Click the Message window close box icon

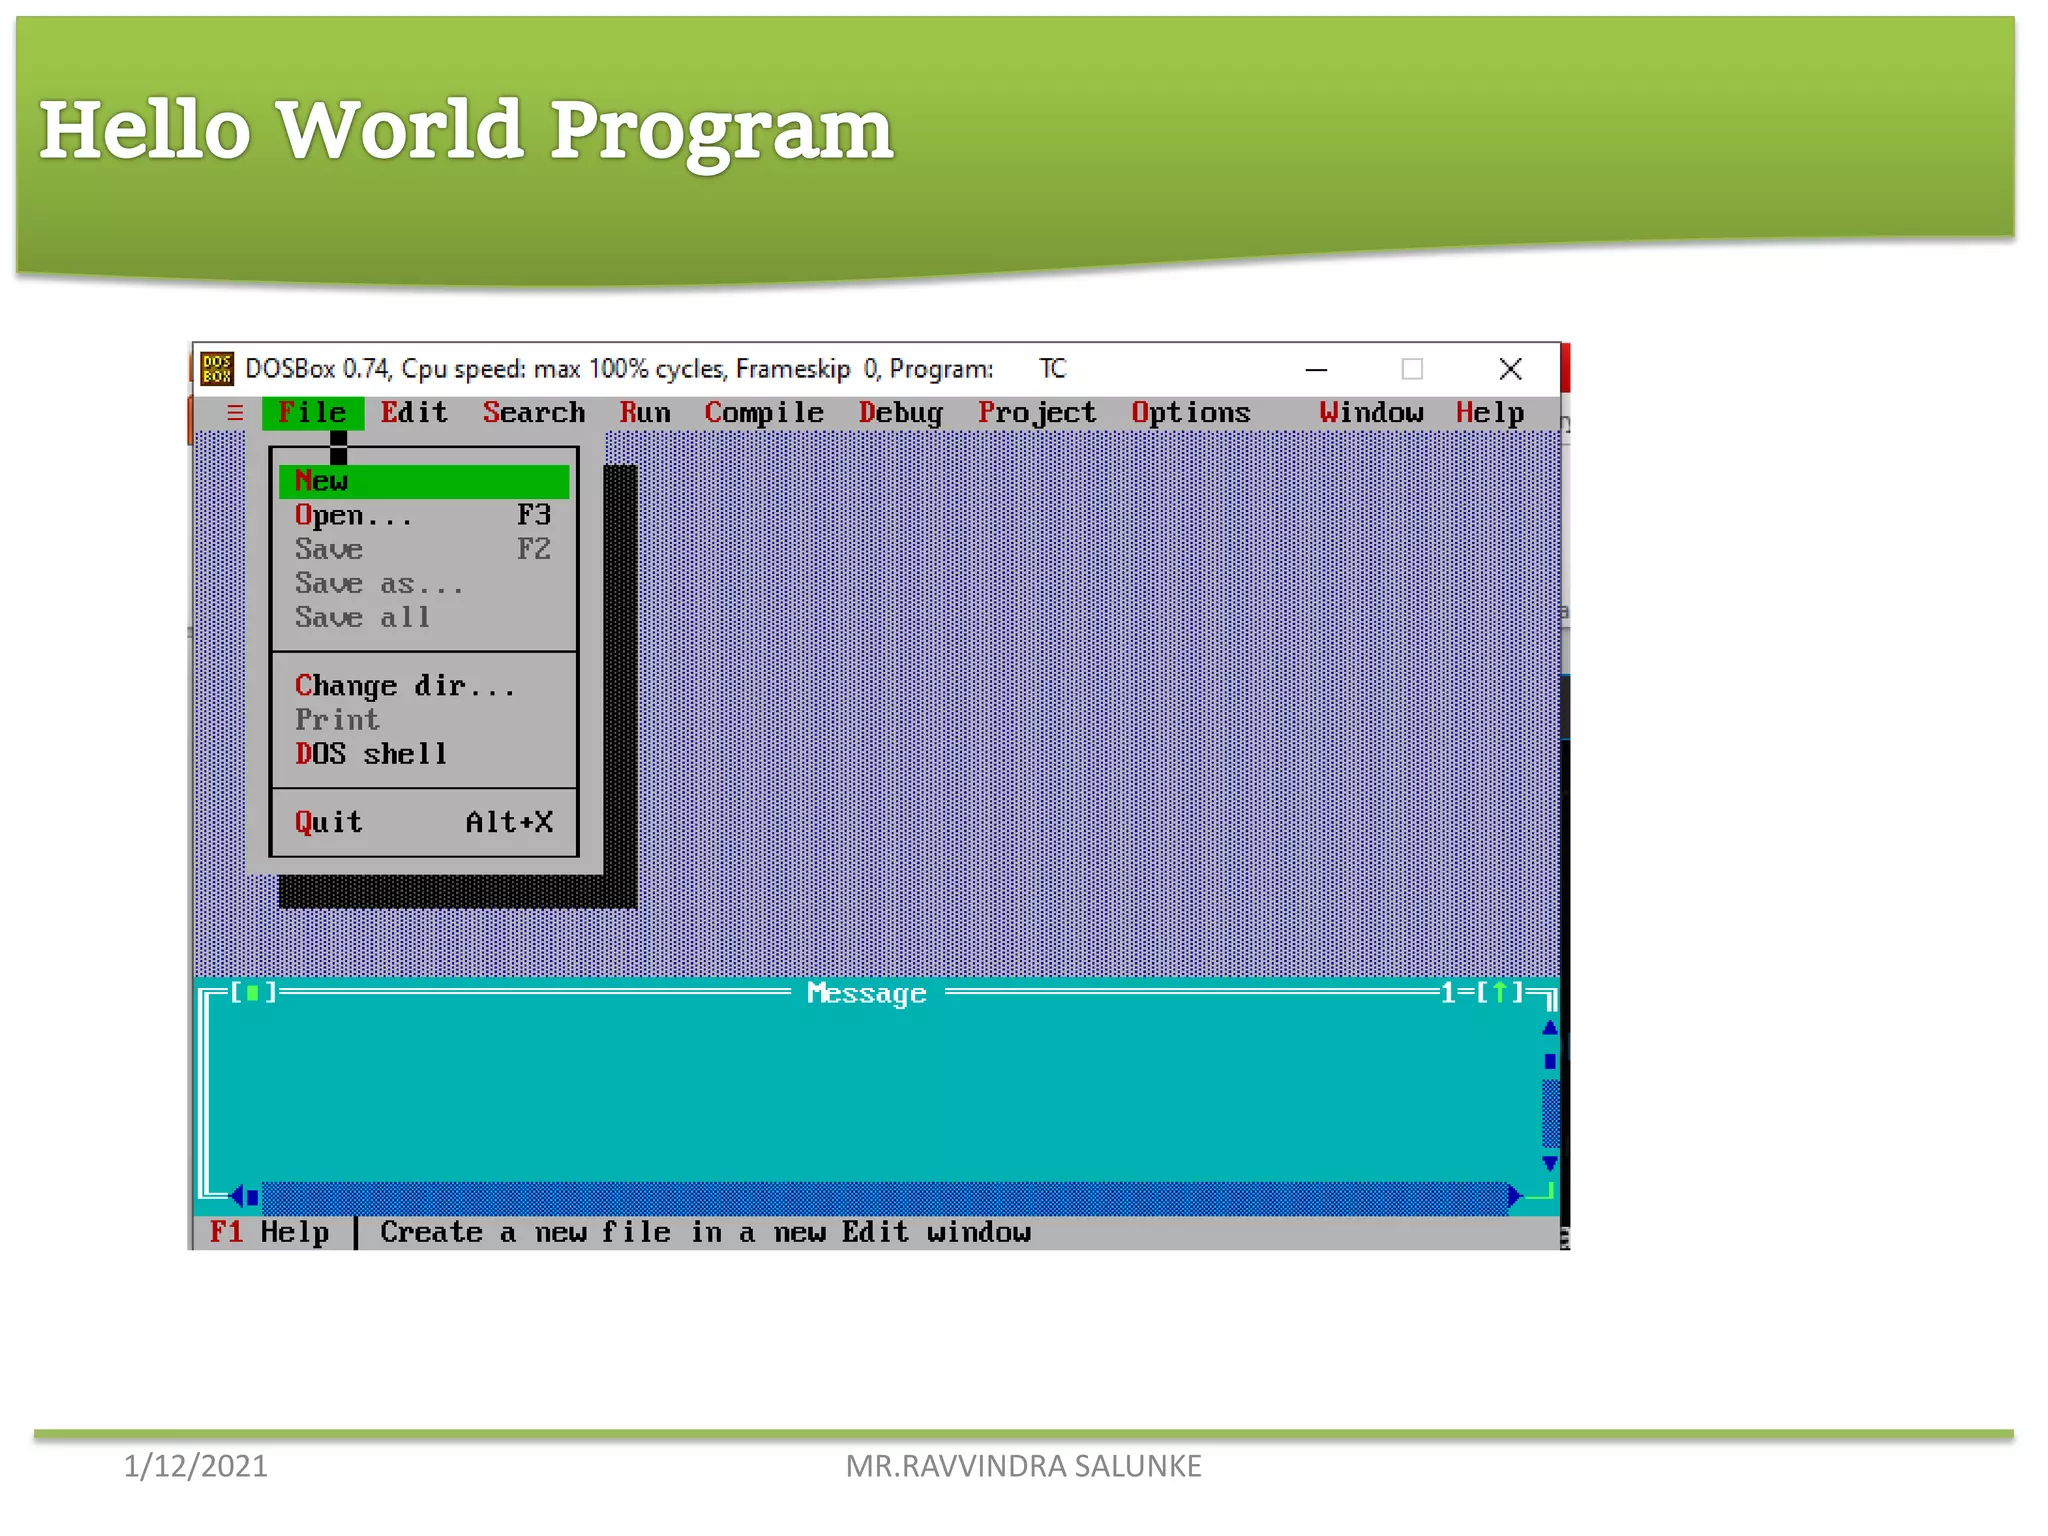pyautogui.click(x=253, y=992)
